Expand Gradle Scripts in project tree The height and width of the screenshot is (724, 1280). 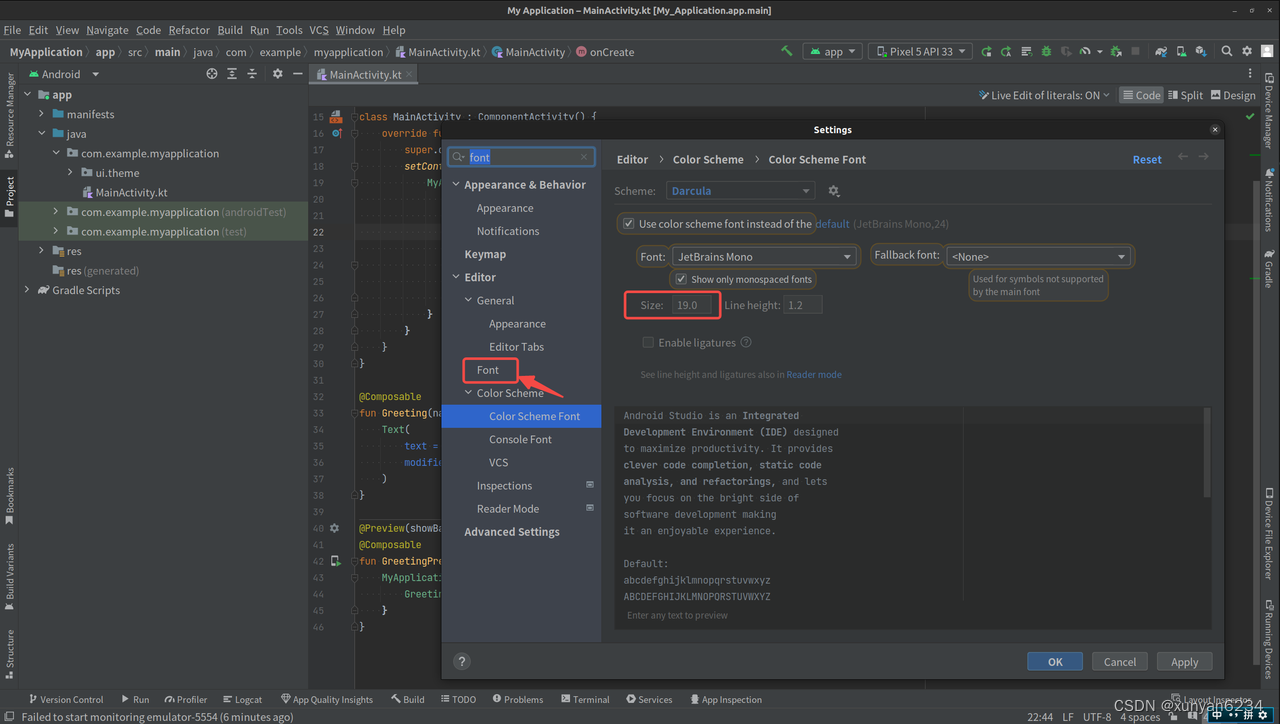point(27,290)
